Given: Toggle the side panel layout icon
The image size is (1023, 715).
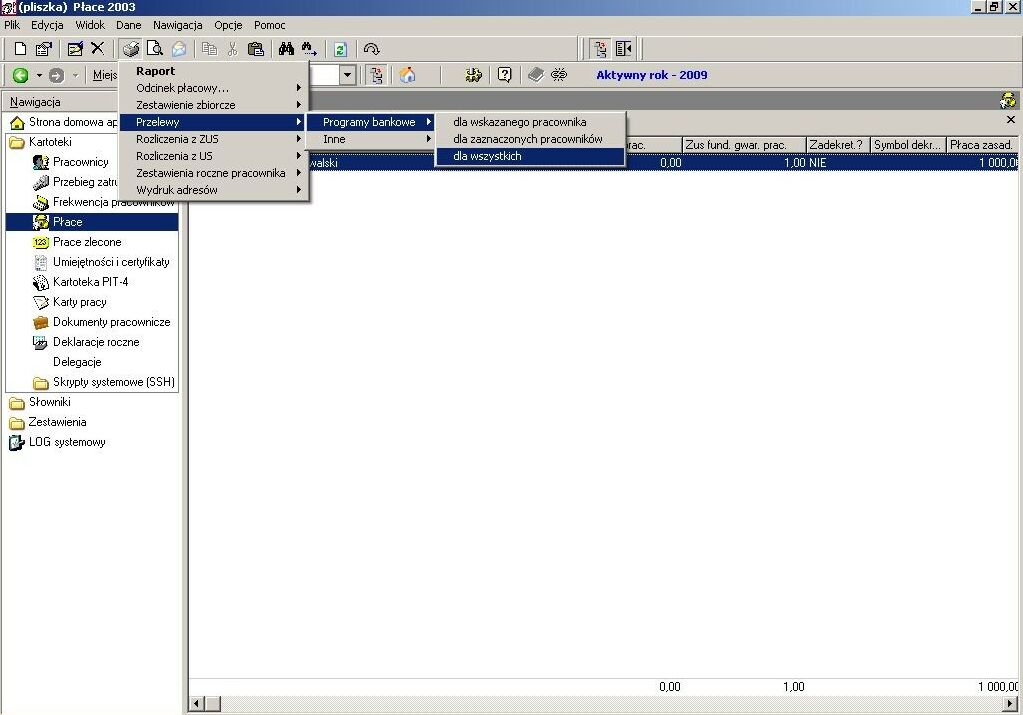Looking at the screenshot, I should click(624, 49).
